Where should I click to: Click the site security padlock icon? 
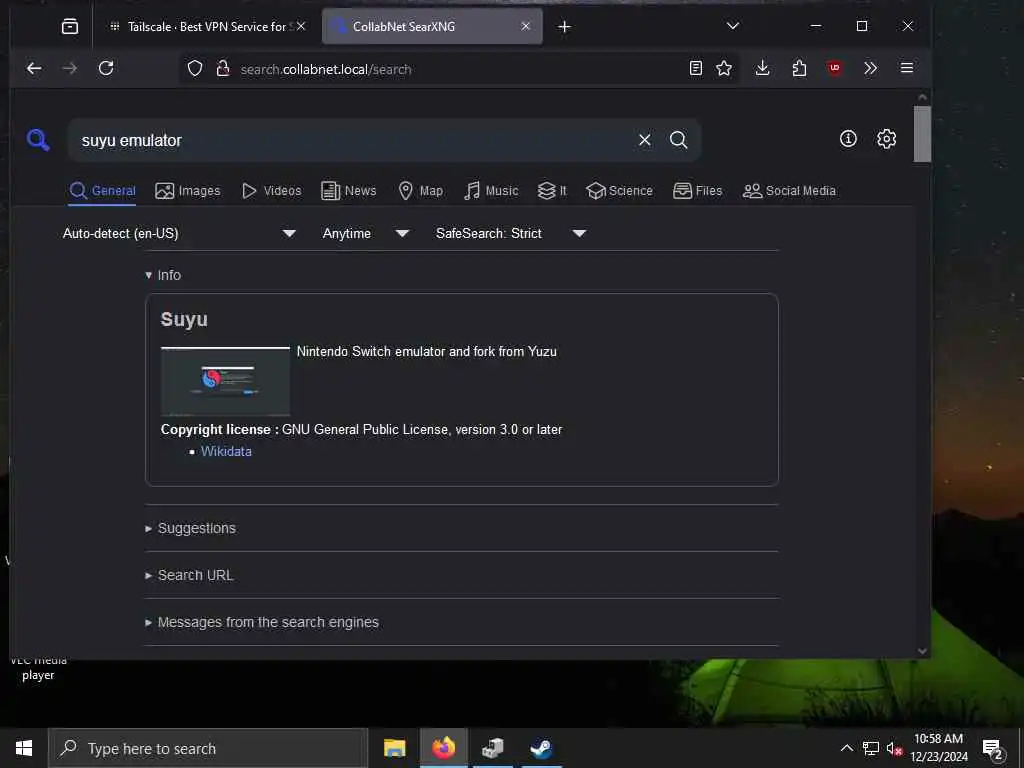click(223, 68)
